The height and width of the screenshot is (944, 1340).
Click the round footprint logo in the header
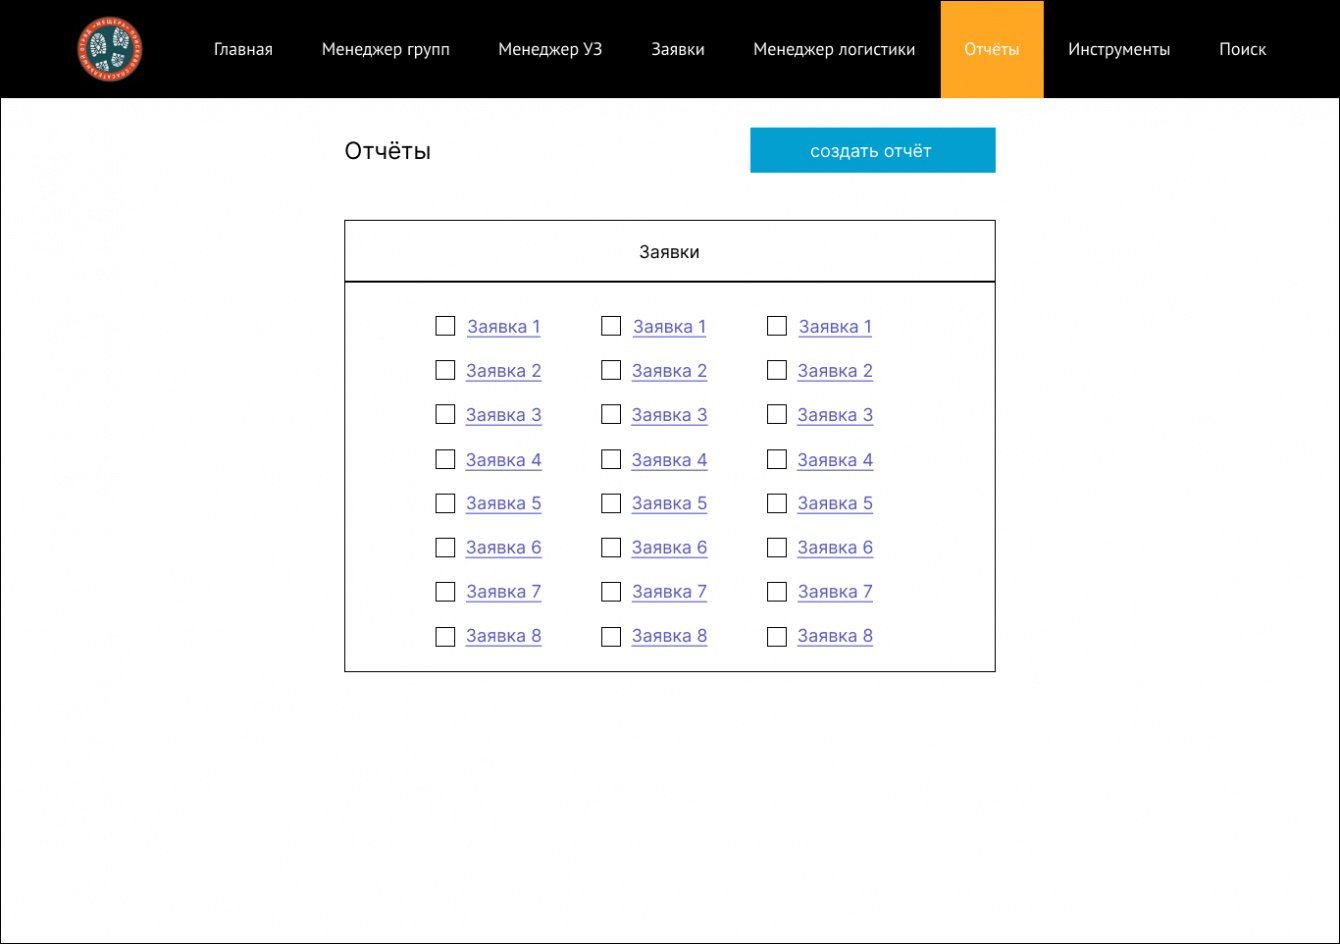(110, 50)
